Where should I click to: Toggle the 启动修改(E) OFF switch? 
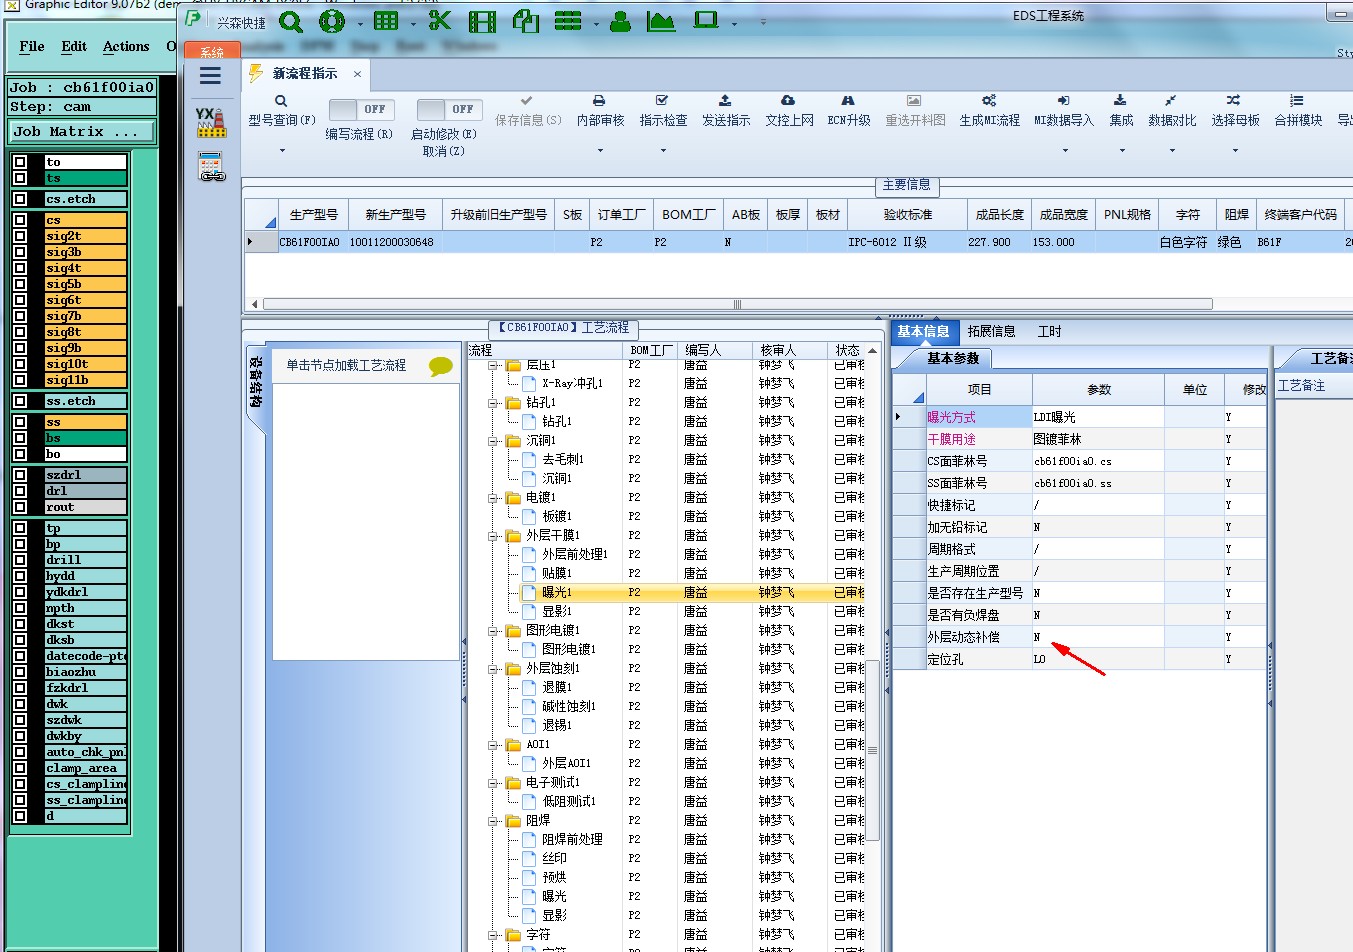click(449, 109)
